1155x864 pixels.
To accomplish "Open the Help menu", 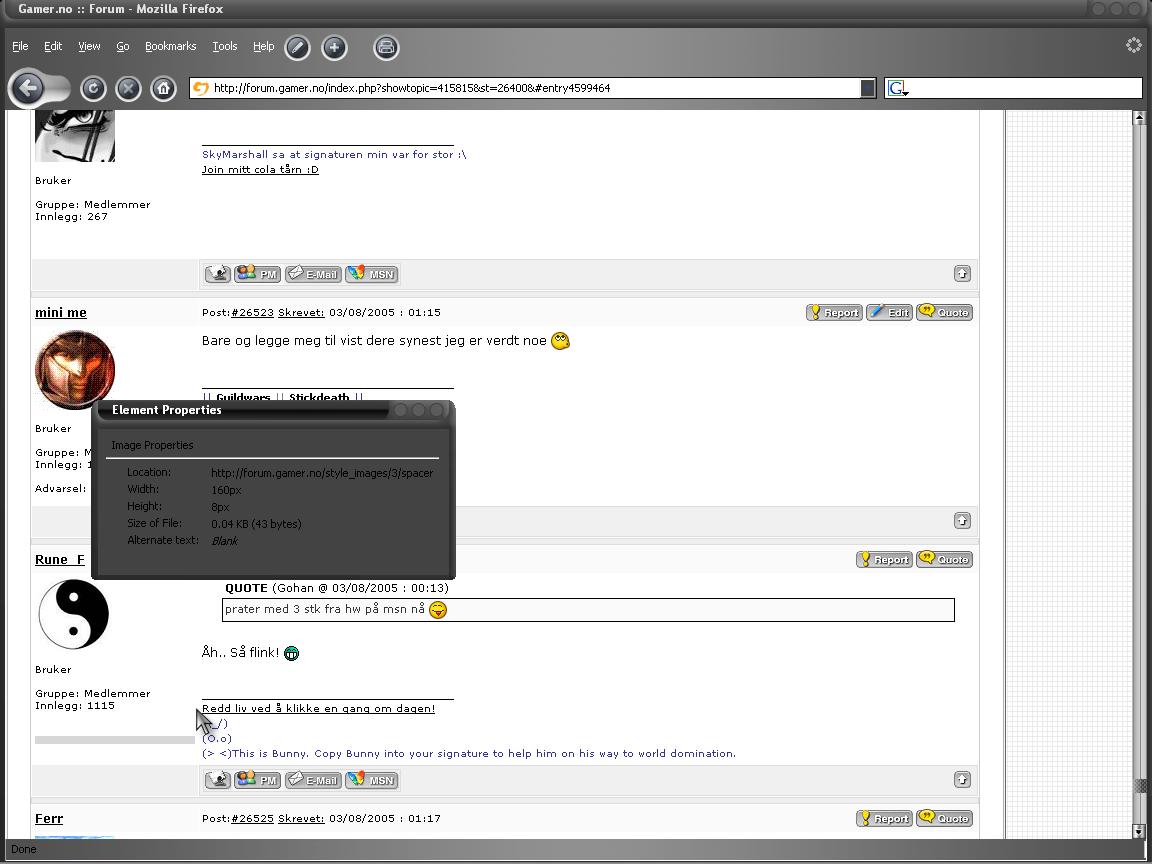I will (264, 46).
